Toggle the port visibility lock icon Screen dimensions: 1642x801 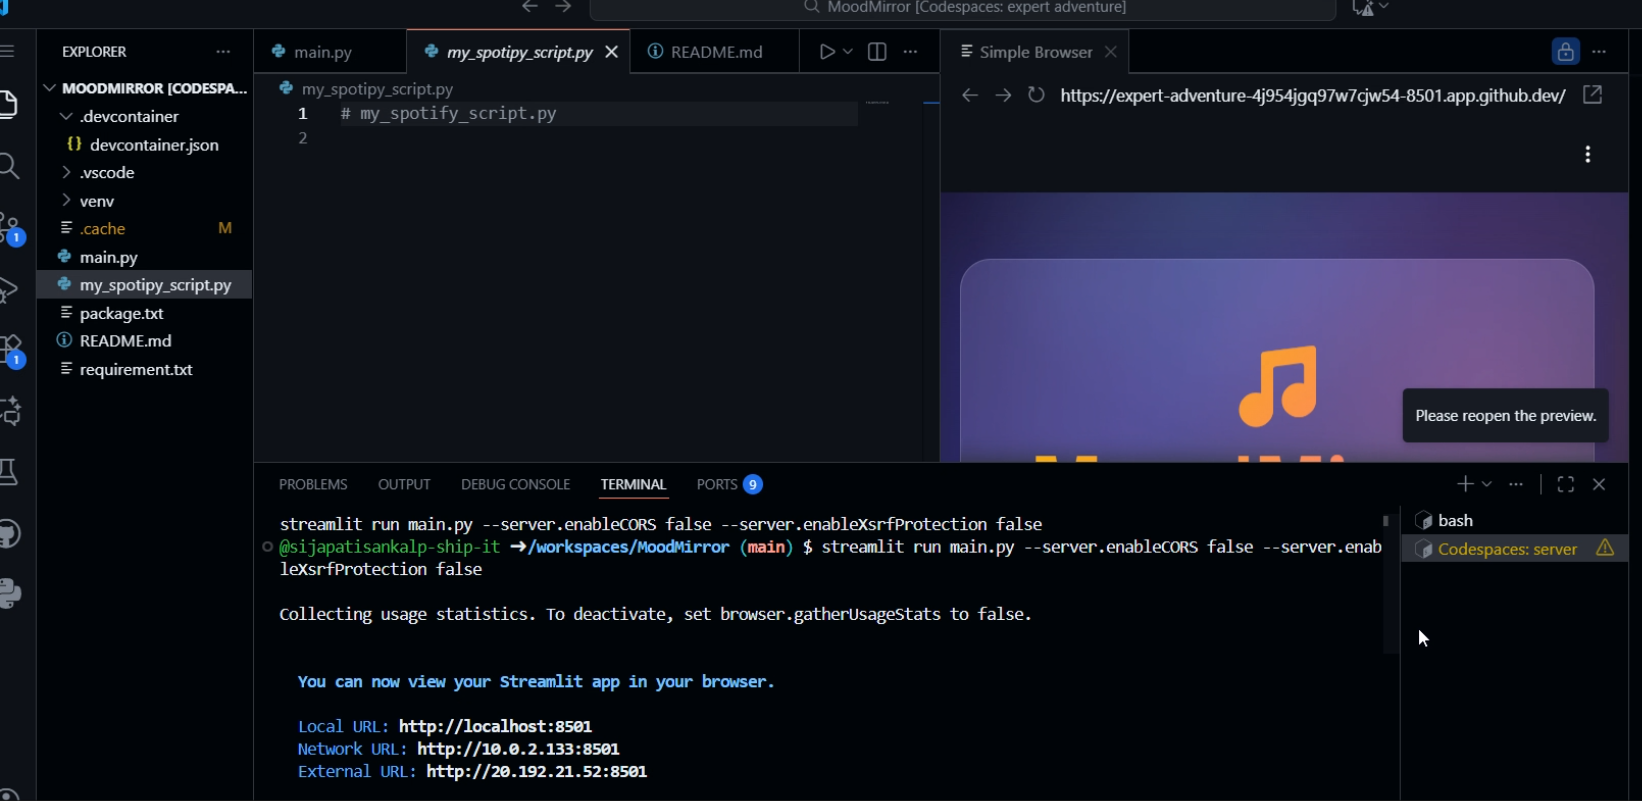pos(1566,52)
